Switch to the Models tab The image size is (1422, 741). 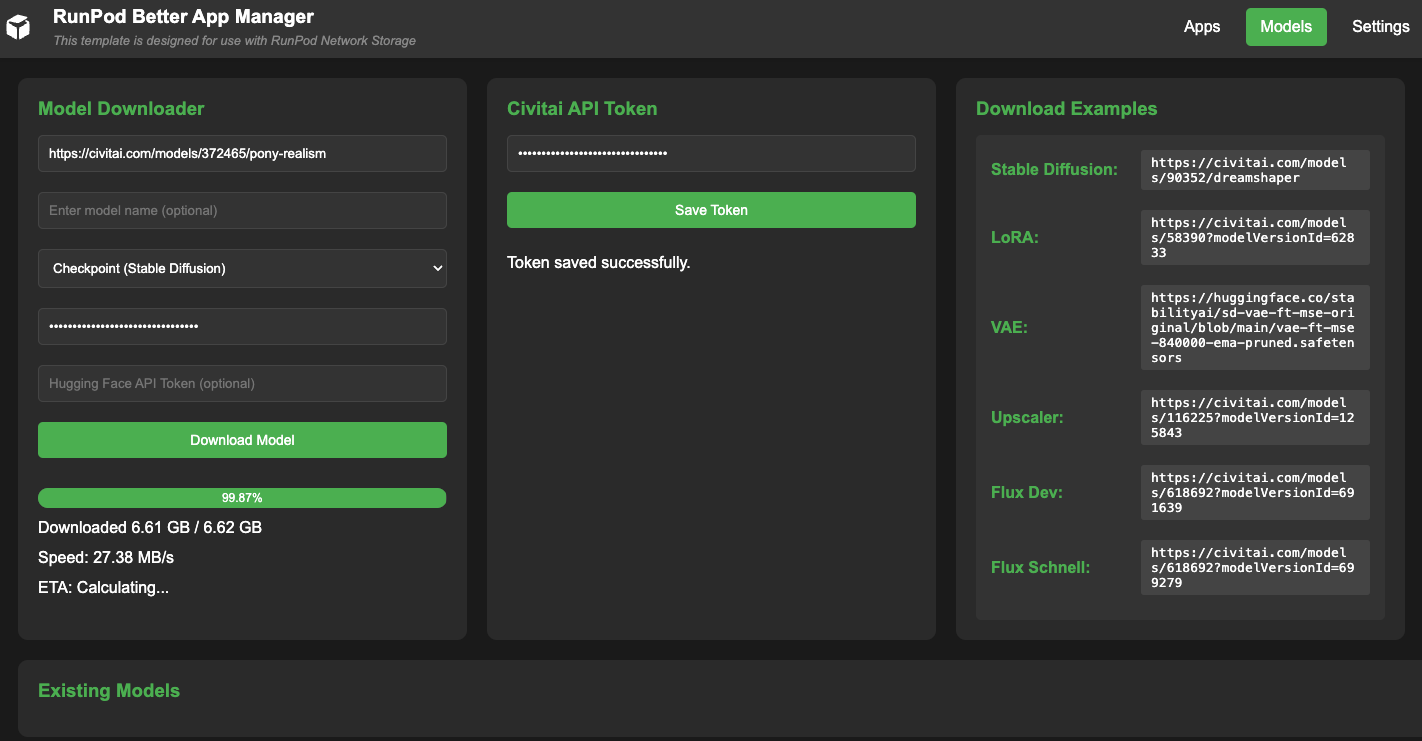(1286, 27)
